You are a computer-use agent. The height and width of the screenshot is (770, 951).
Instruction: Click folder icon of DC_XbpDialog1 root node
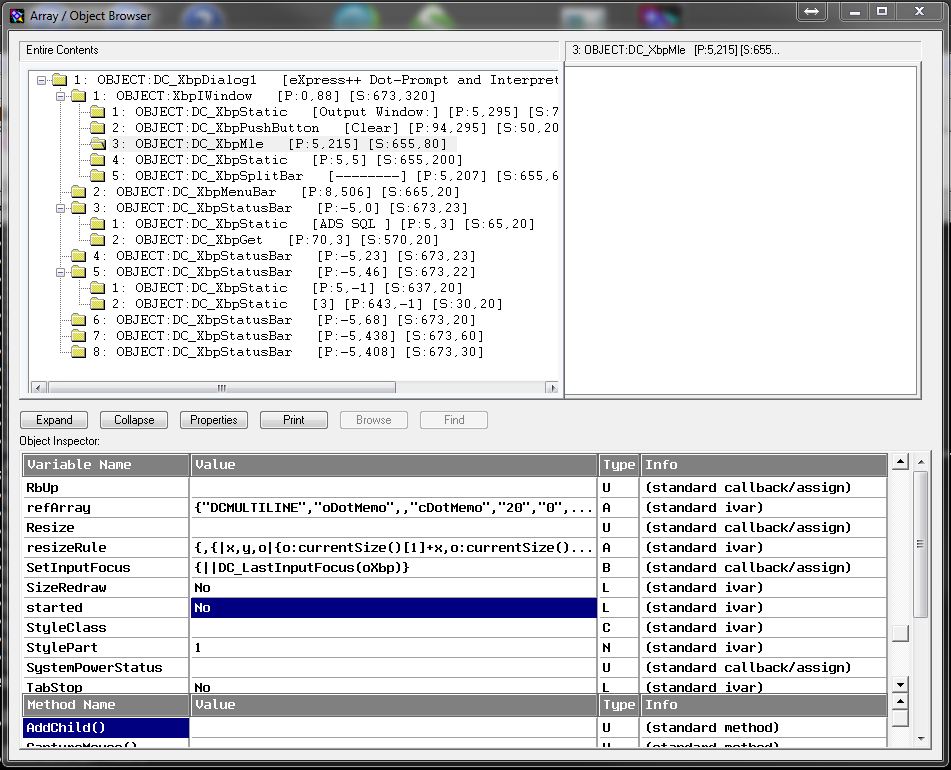tap(60, 80)
